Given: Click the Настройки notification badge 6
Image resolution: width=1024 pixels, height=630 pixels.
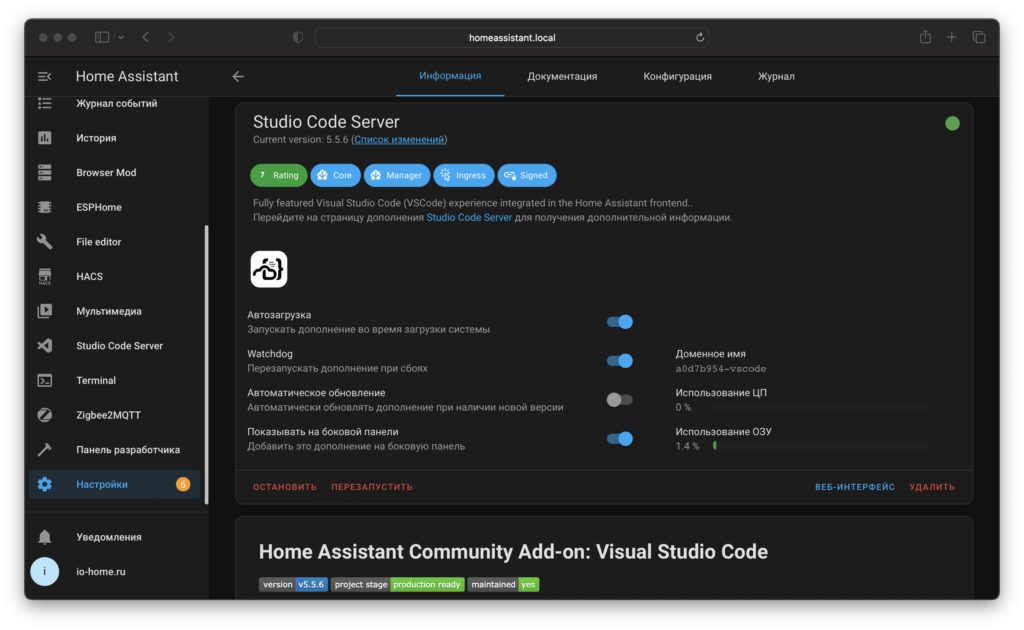Looking at the screenshot, I should pos(182,484).
